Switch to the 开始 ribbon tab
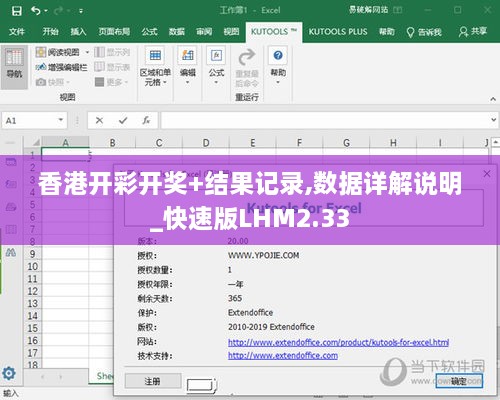The width and height of the screenshot is (500, 400). pos(51,32)
